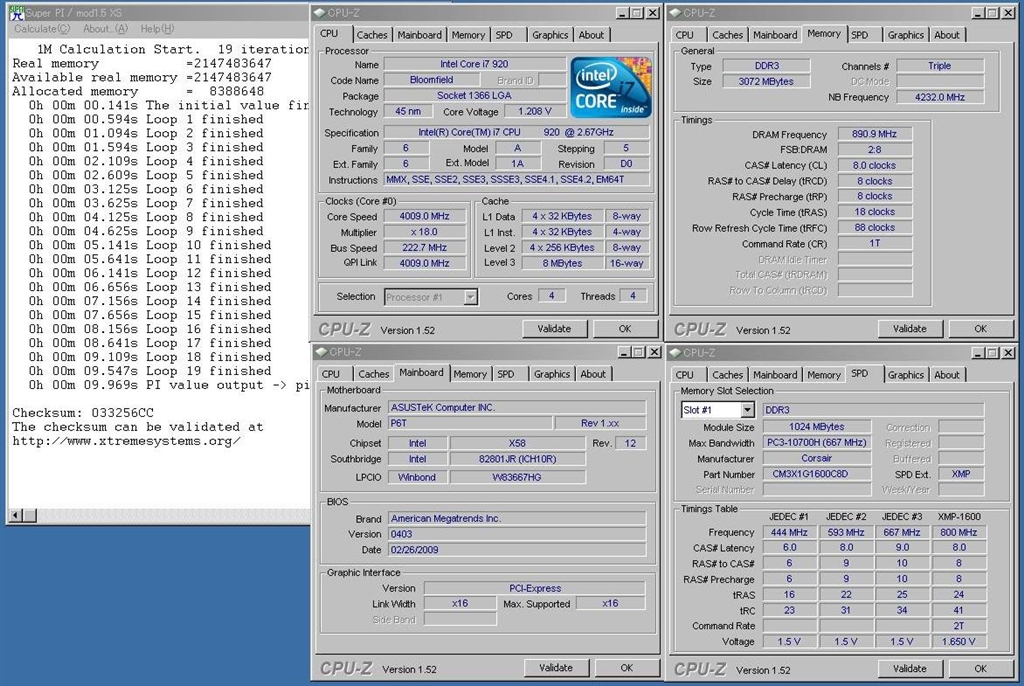Open the CPU tab in the CPU-Z Mainboard window
Viewport: 1024px width, 686px height.
331,374
